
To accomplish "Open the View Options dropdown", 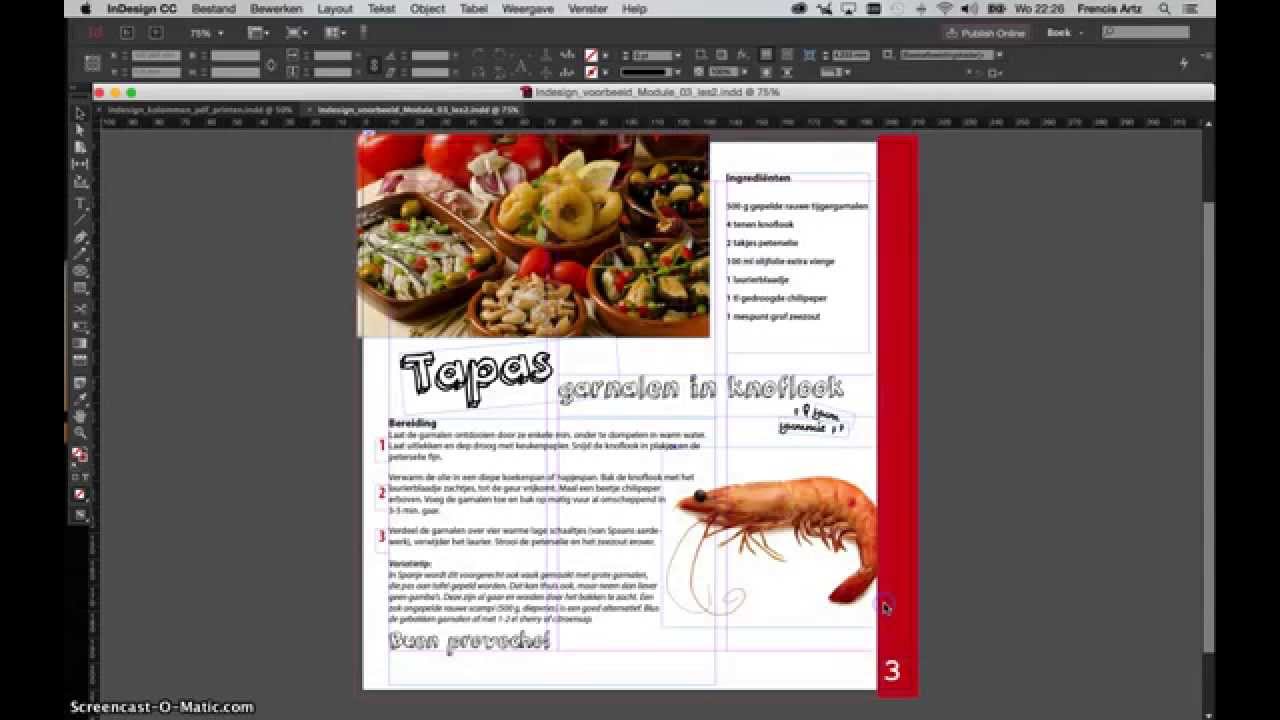I will coord(258,33).
